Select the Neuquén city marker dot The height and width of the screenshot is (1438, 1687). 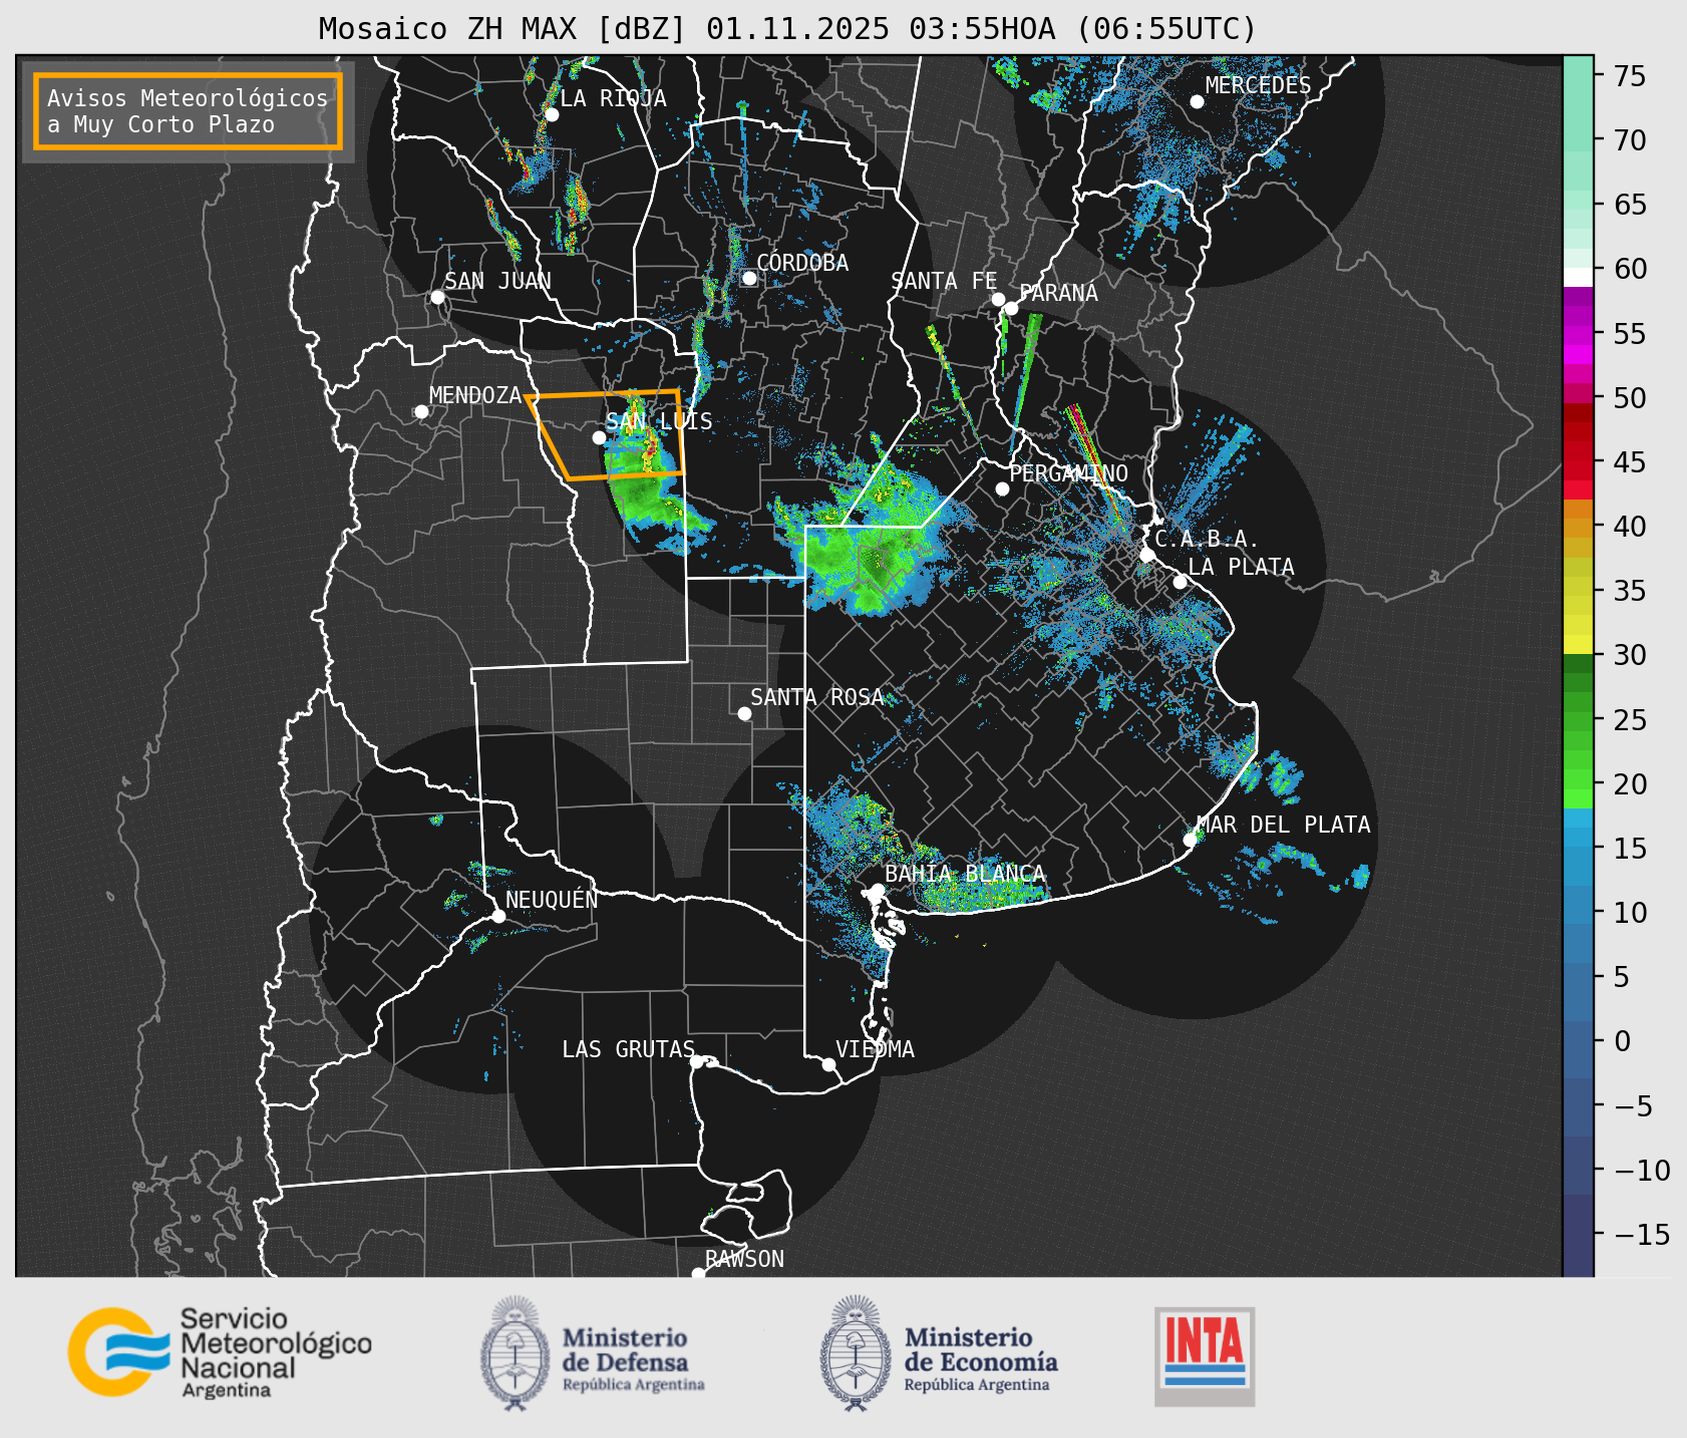click(x=498, y=916)
